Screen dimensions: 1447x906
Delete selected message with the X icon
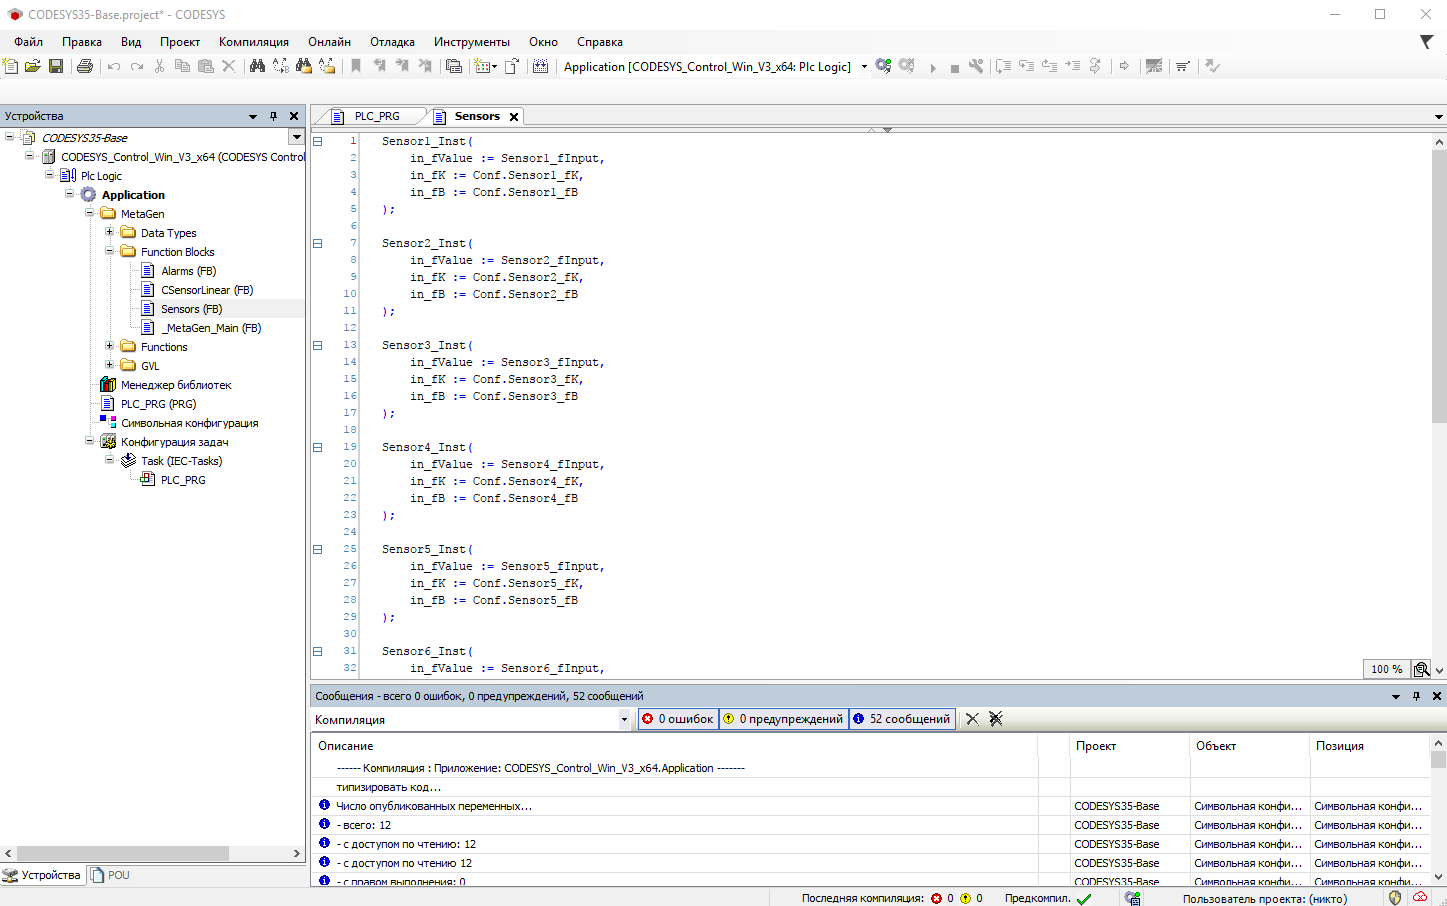coord(972,718)
